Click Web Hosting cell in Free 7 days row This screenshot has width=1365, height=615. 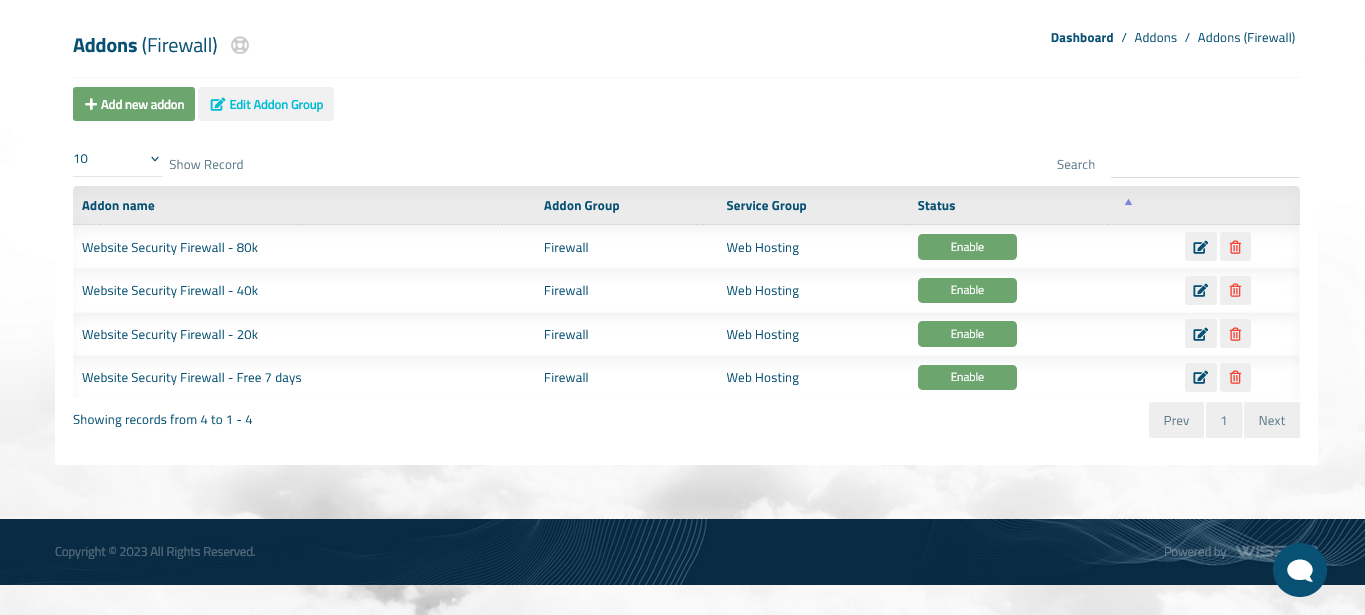click(763, 378)
